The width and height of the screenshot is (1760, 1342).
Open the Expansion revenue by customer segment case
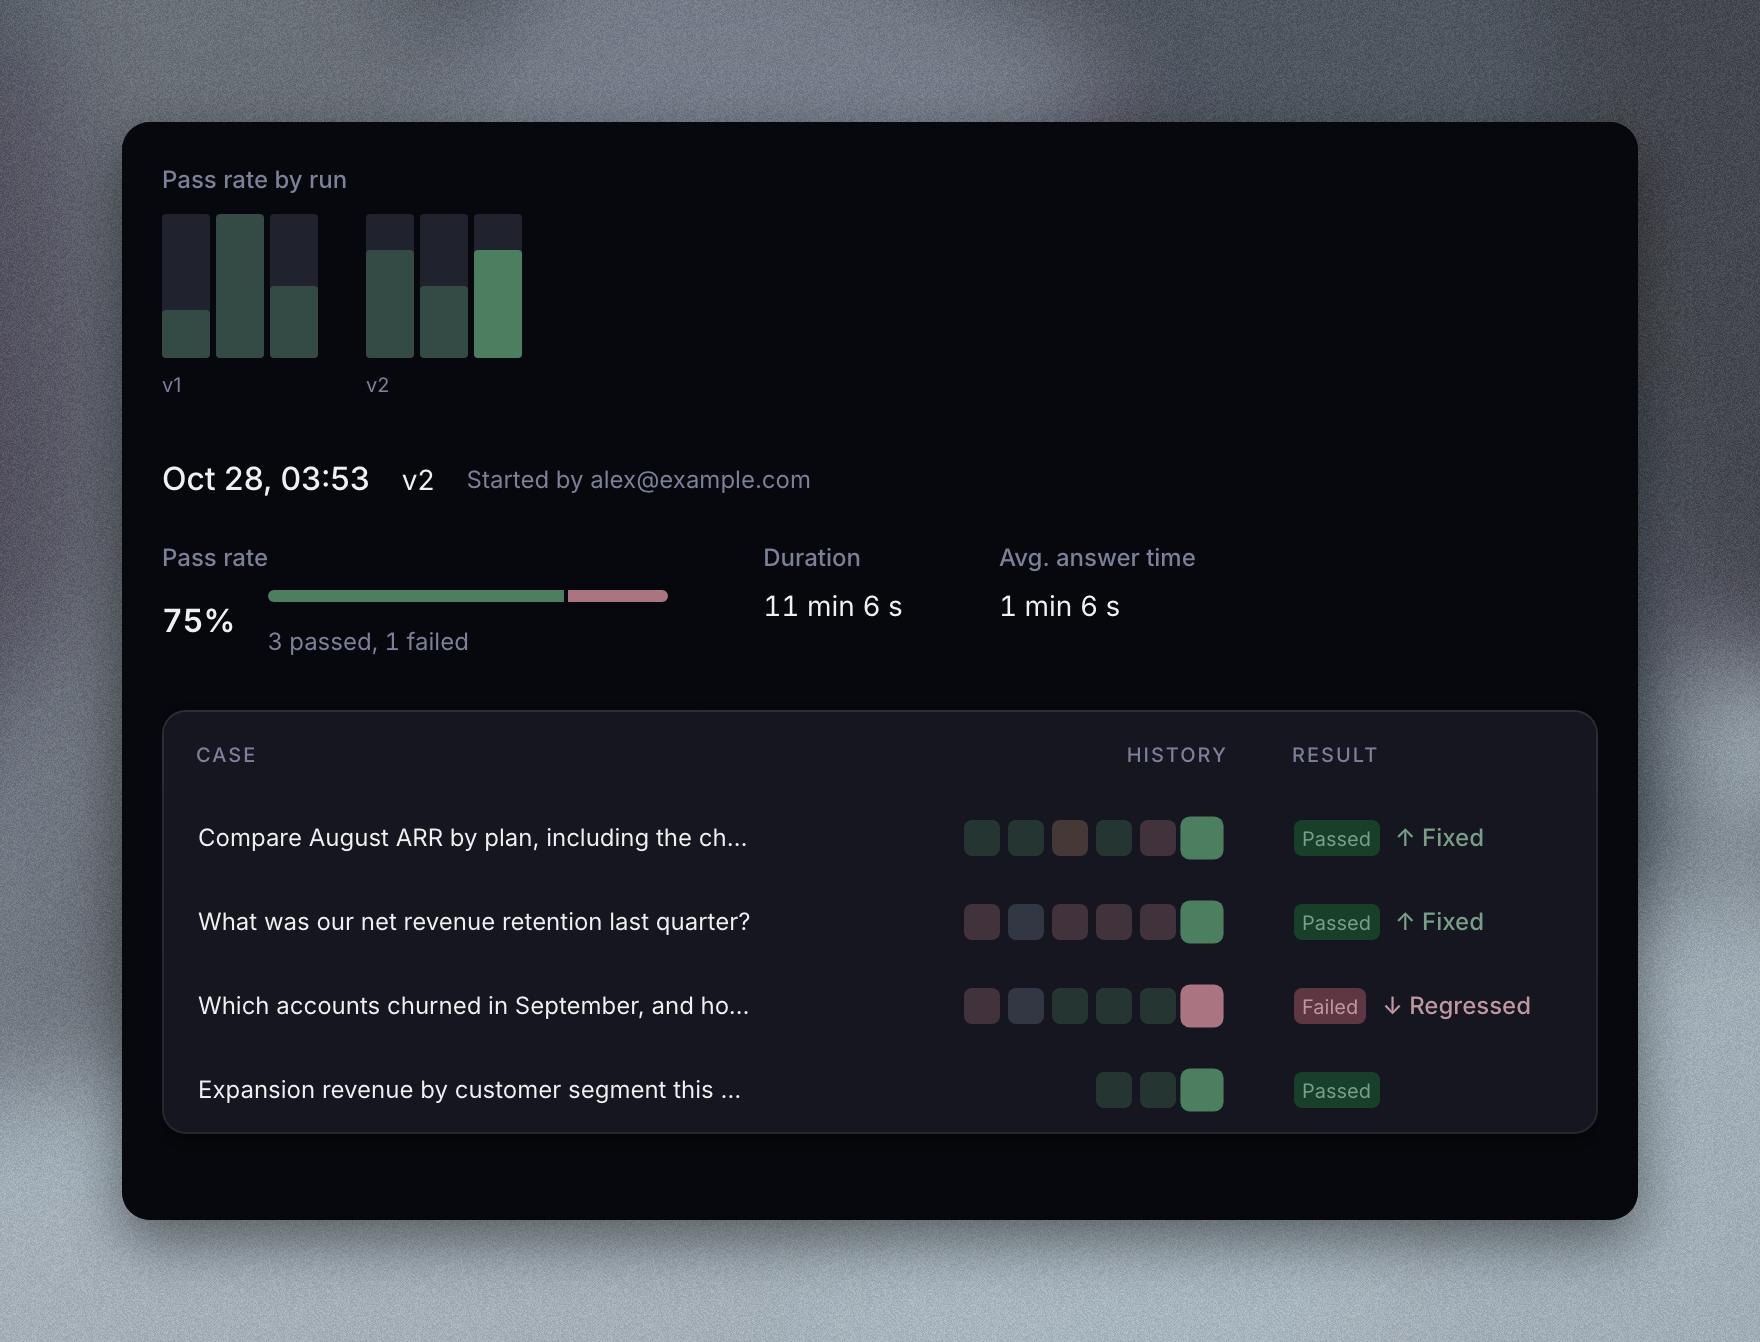point(470,1090)
